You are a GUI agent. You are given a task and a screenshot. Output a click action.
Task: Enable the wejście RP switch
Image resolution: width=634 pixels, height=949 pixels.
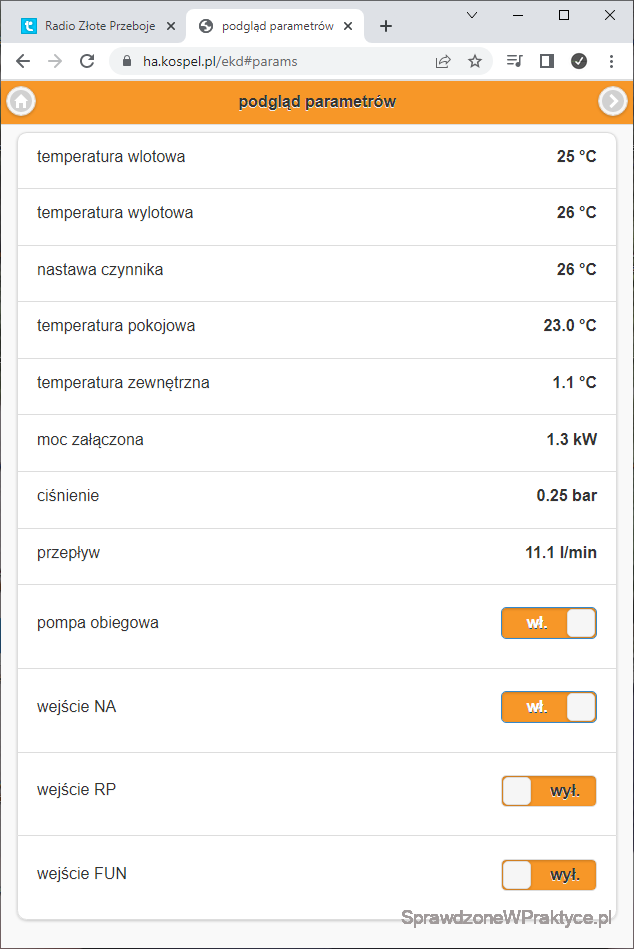click(549, 791)
